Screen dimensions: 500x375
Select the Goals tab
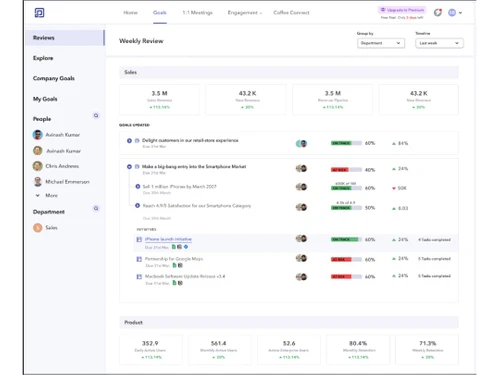[x=160, y=13]
